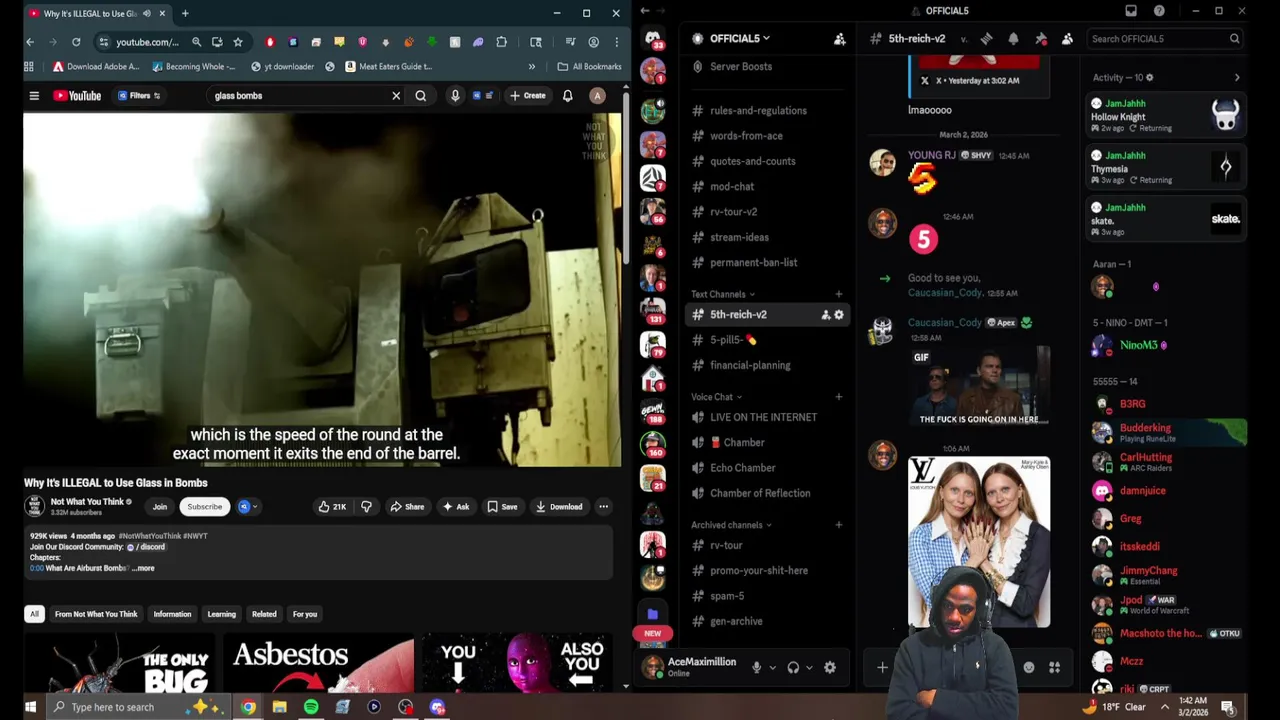Toggle member list icon in Discord
Image resolution: width=1280 pixels, height=720 pixels.
[1067, 39]
